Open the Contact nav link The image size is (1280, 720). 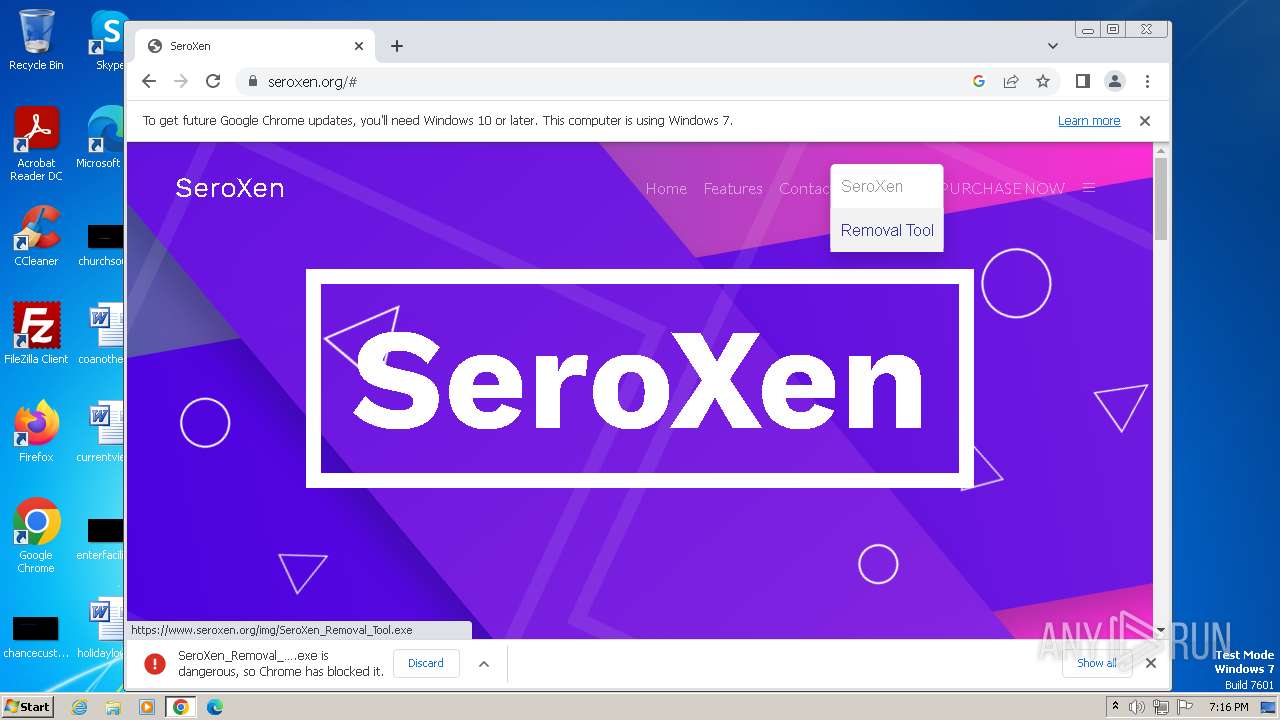[805, 188]
